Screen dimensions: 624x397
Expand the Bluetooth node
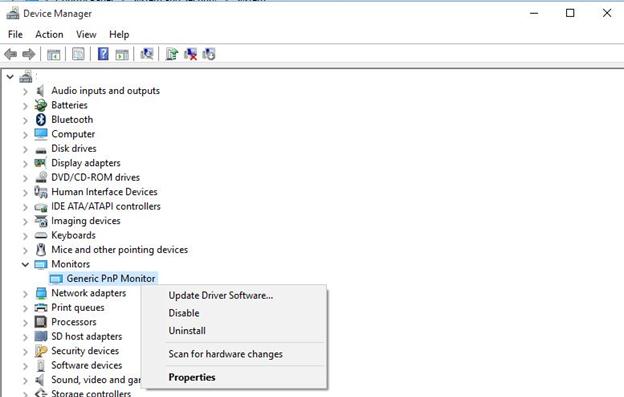pos(25,121)
